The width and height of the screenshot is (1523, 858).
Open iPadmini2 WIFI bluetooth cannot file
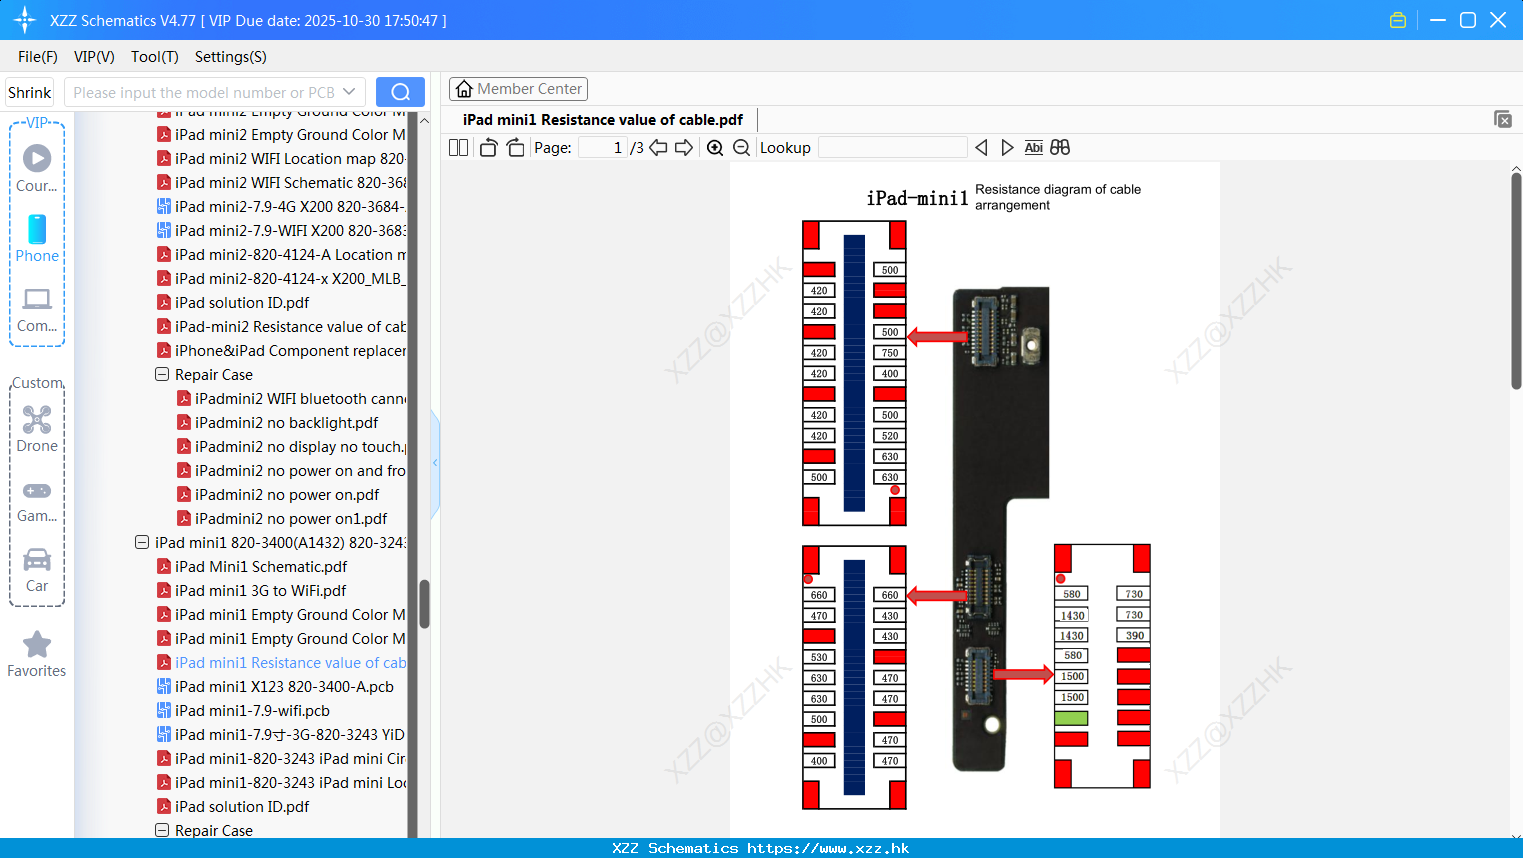click(291, 399)
